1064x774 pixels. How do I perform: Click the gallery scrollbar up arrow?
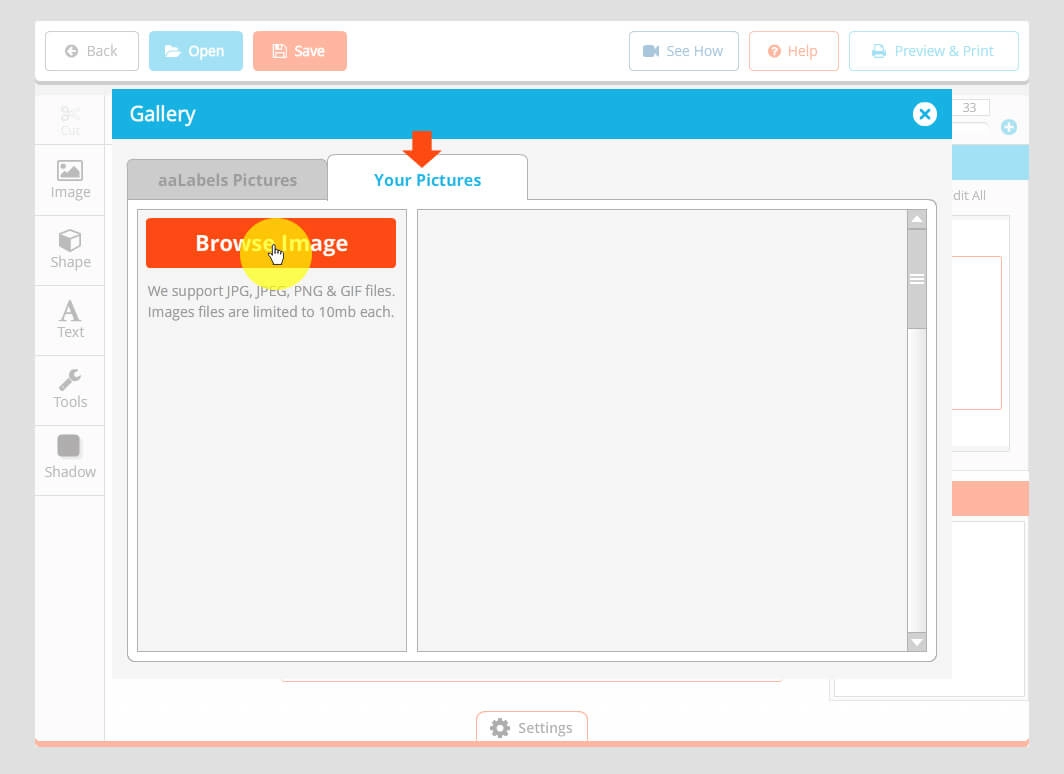tap(917, 219)
